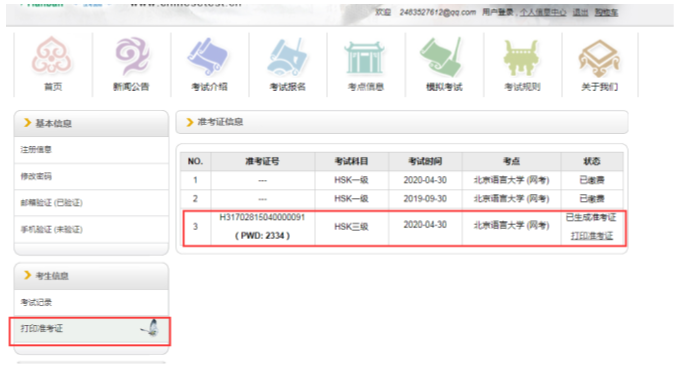Click the 打印准考证 link in row 3
The width and height of the screenshot is (682, 368).
592,236
